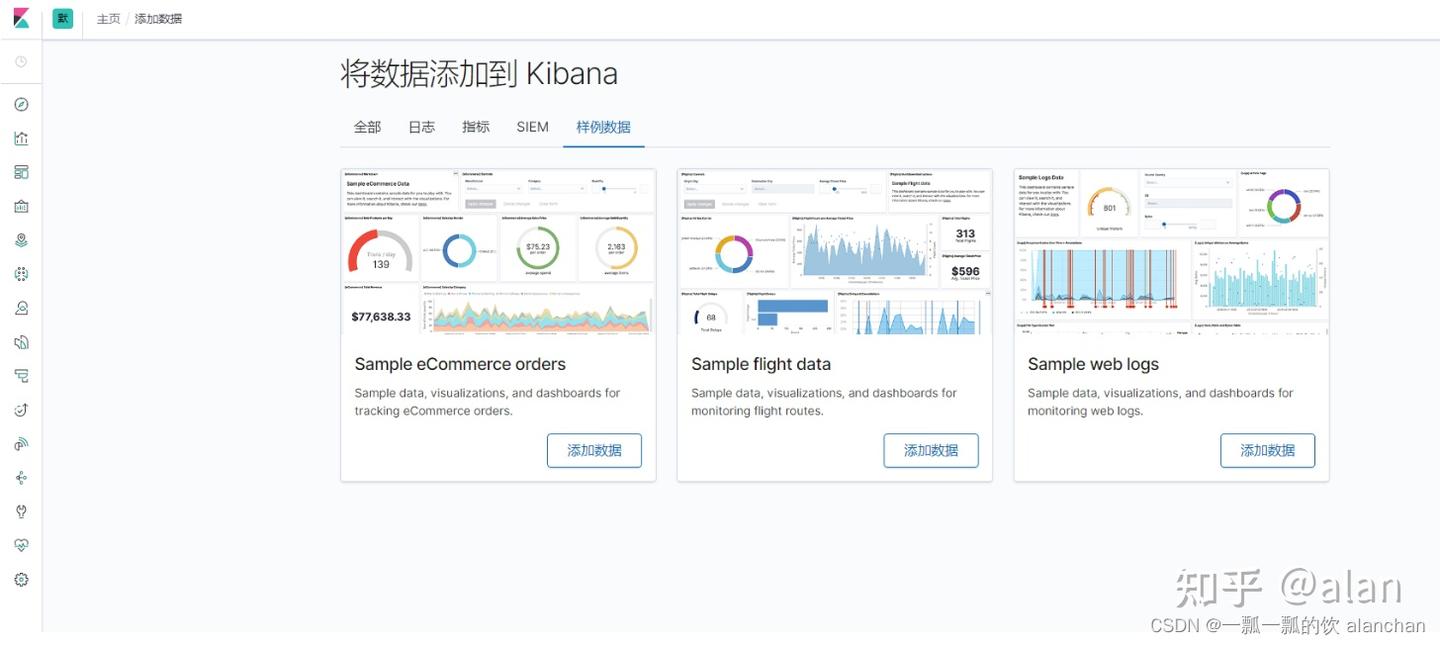
Task: Open the 默 space selector avatar
Action: click(62, 18)
